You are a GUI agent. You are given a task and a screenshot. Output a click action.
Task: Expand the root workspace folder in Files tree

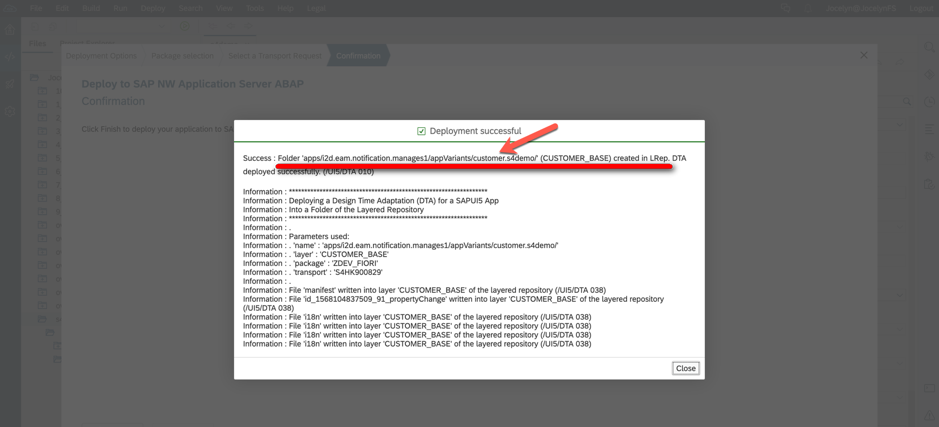[34, 77]
